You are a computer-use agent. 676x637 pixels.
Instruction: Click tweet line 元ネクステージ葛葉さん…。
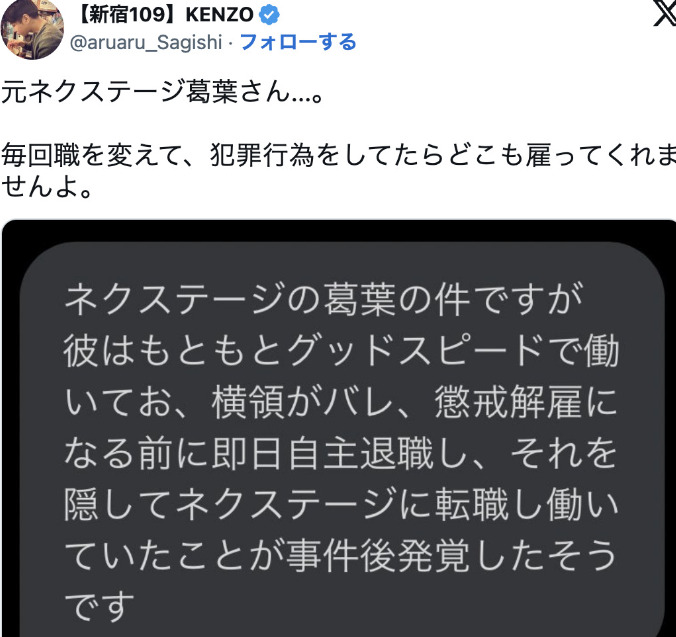pyautogui.click(x=162, y=91)
